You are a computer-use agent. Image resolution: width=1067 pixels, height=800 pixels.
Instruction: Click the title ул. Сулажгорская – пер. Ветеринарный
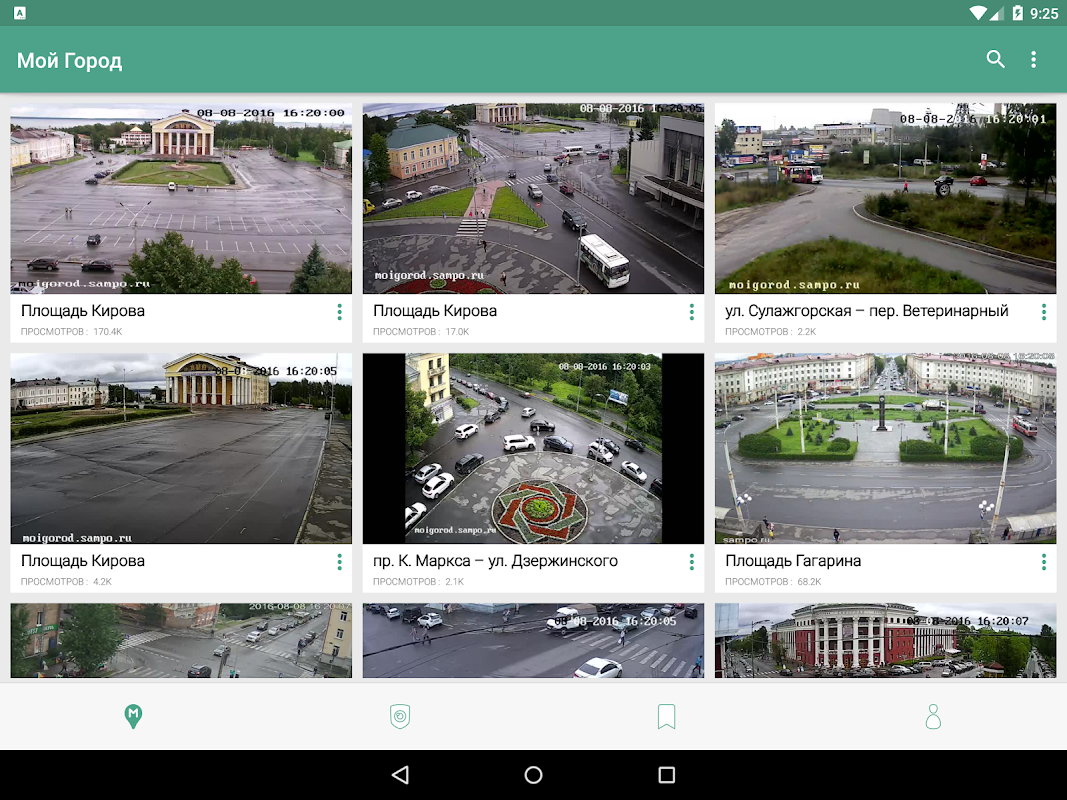click(x=867, y=311)
